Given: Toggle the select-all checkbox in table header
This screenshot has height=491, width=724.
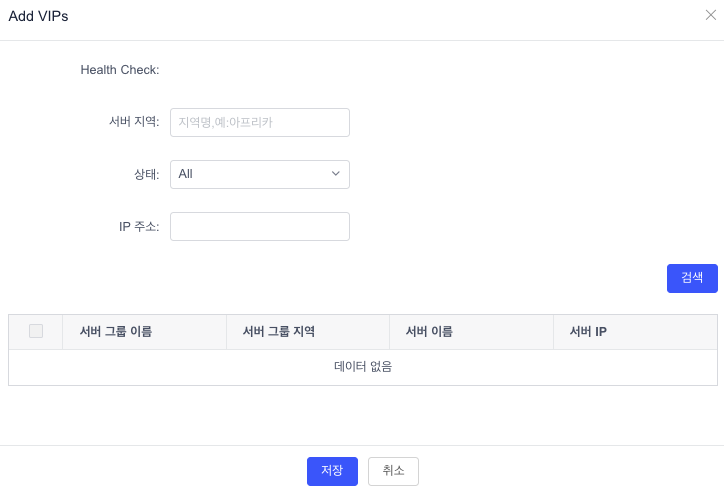Looking at the screenshot, I should [36, 331].
